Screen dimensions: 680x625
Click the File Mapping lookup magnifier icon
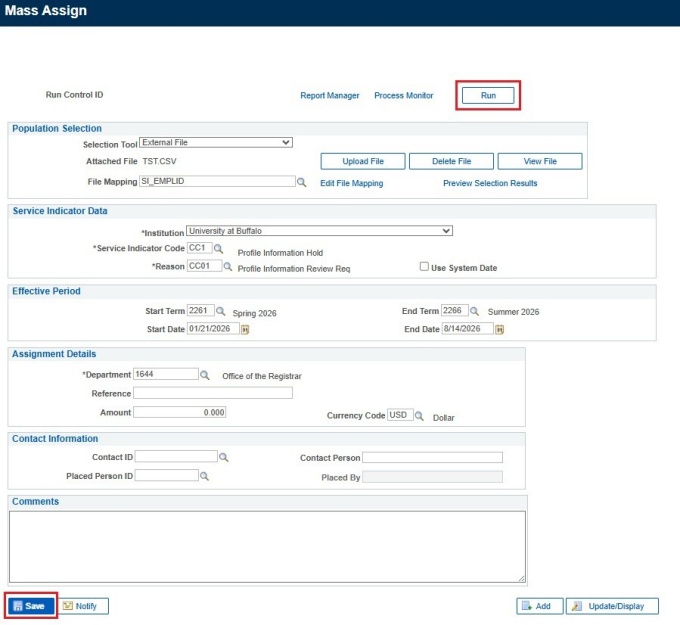[301, 182]
